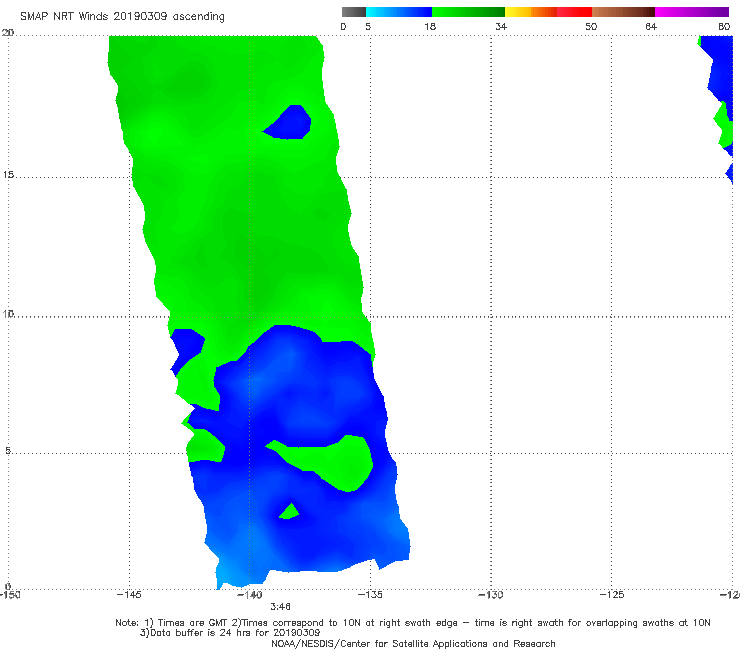Click the small green triangle near 3N
This screenshot has height=650, width=740.
tap(289, 512)
